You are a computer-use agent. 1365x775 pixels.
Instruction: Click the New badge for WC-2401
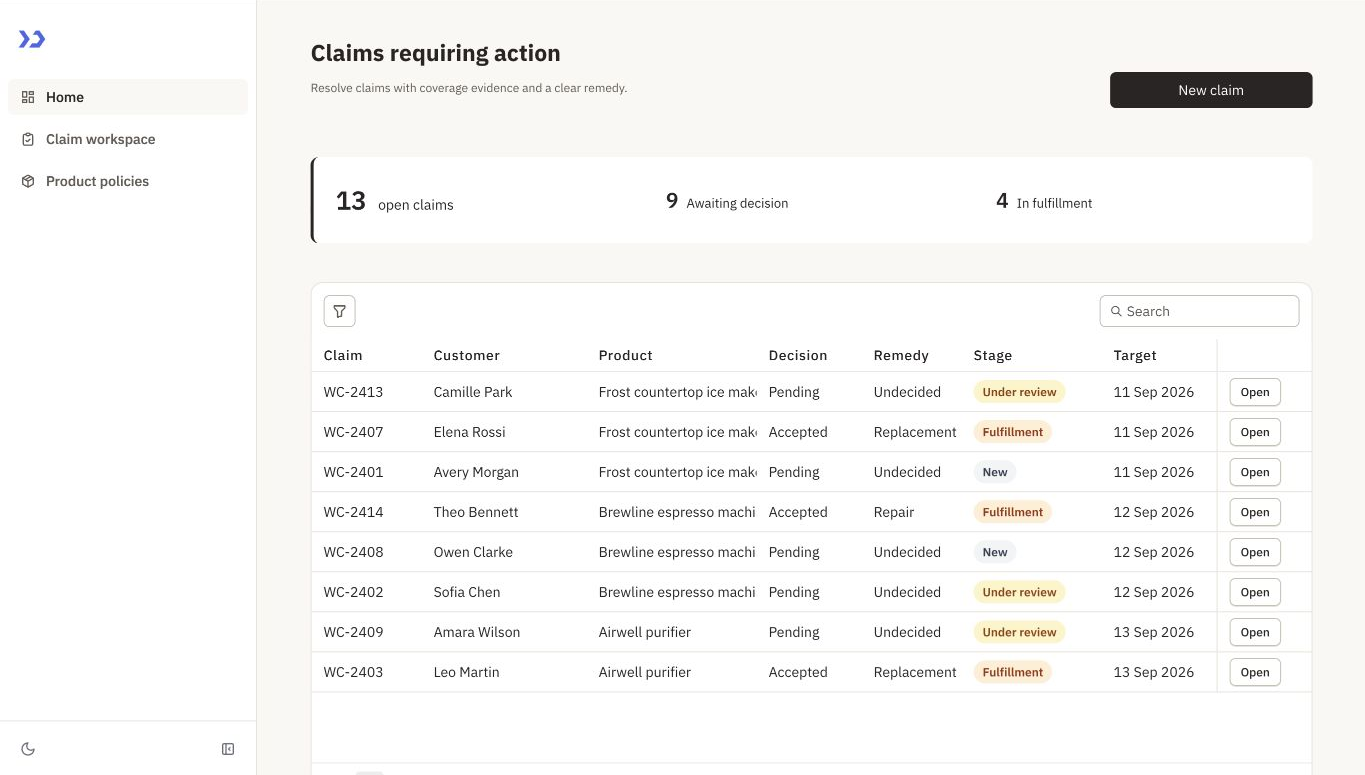pos(995,472)
